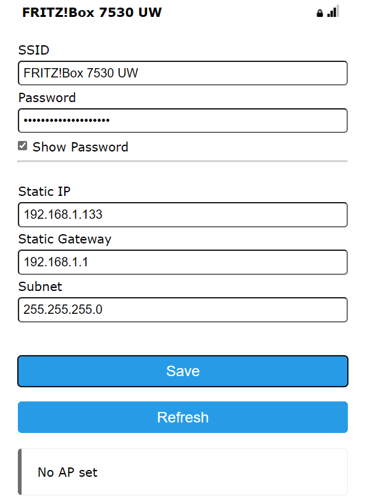Click the Static Gateway label
The width and height of the screenshot is (369, 502).
(x=65, y=239)
